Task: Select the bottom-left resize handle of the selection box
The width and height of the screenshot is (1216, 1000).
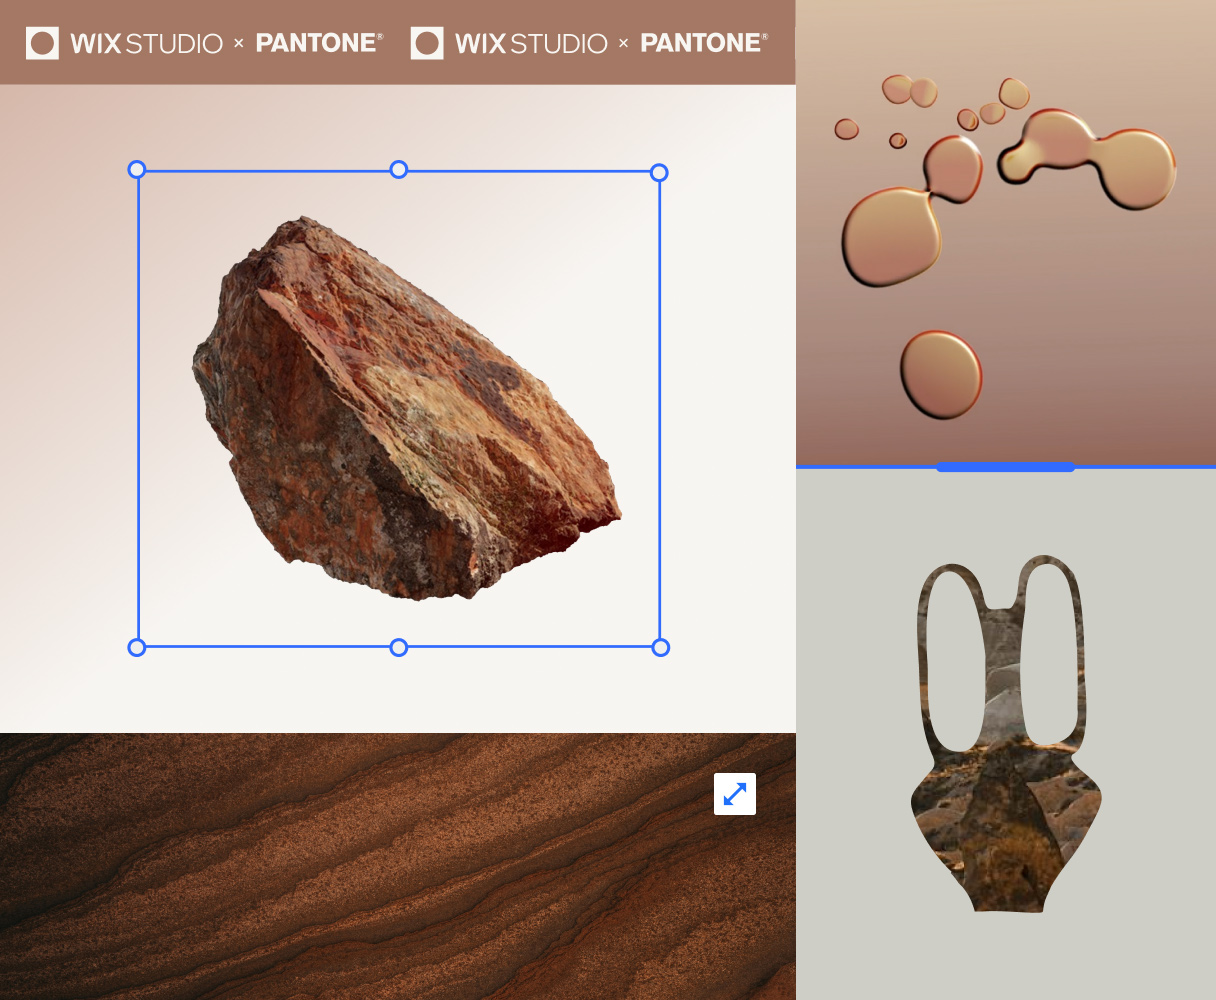Action: point(137,647)
